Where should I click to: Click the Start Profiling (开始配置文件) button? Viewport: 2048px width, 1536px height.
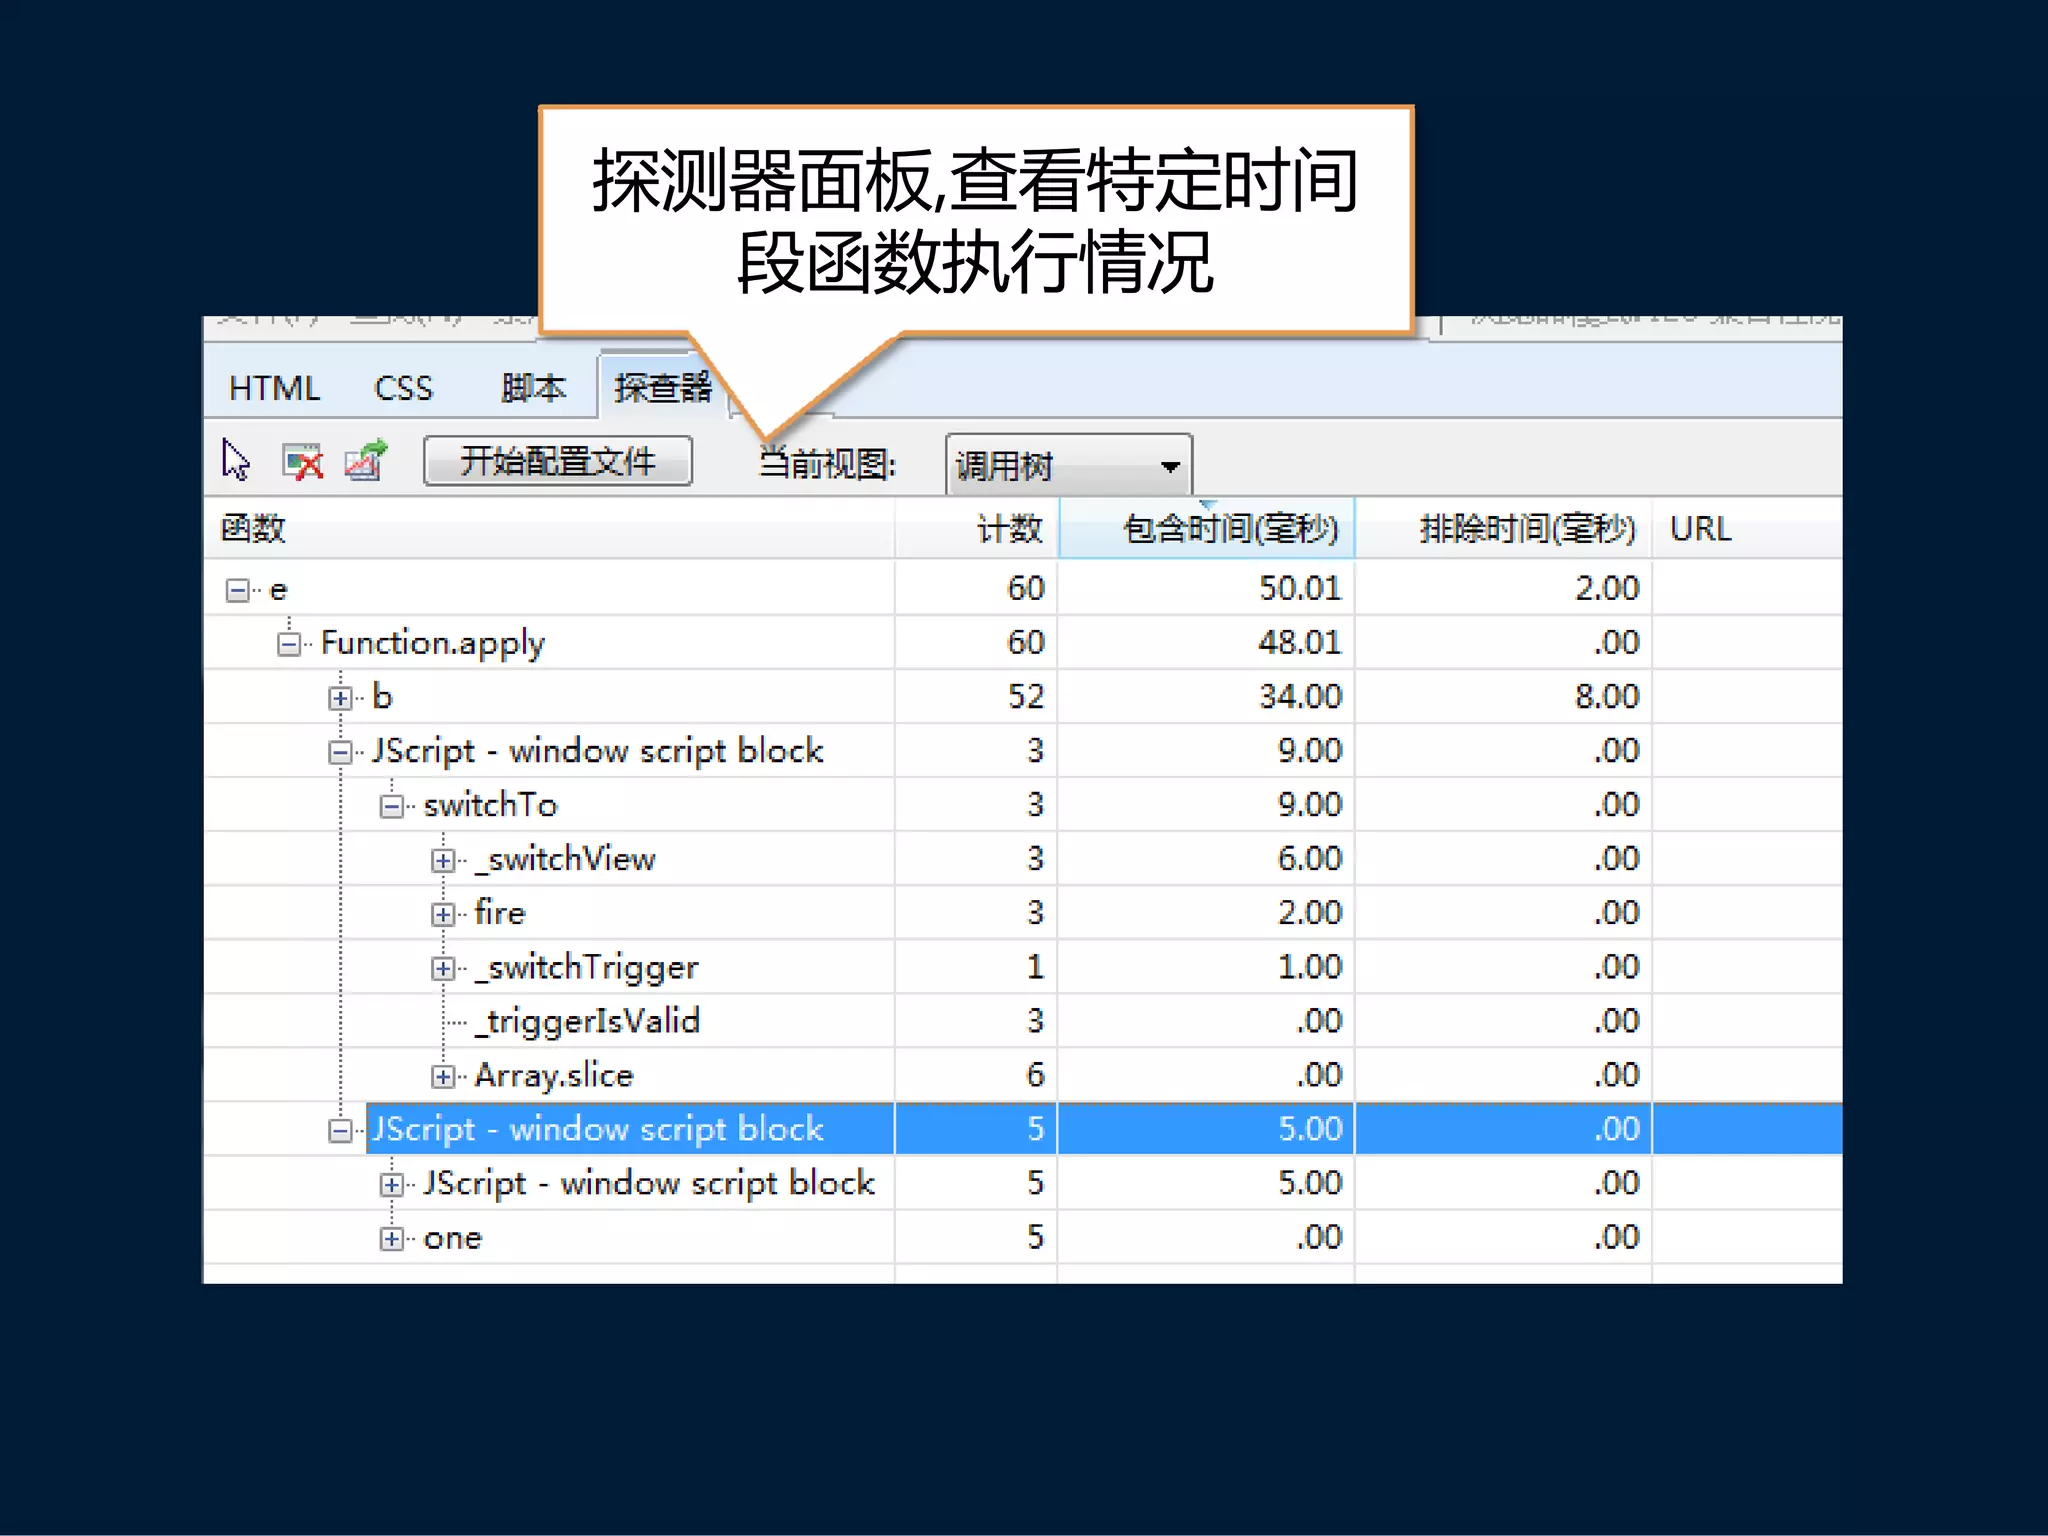(557, 461)
